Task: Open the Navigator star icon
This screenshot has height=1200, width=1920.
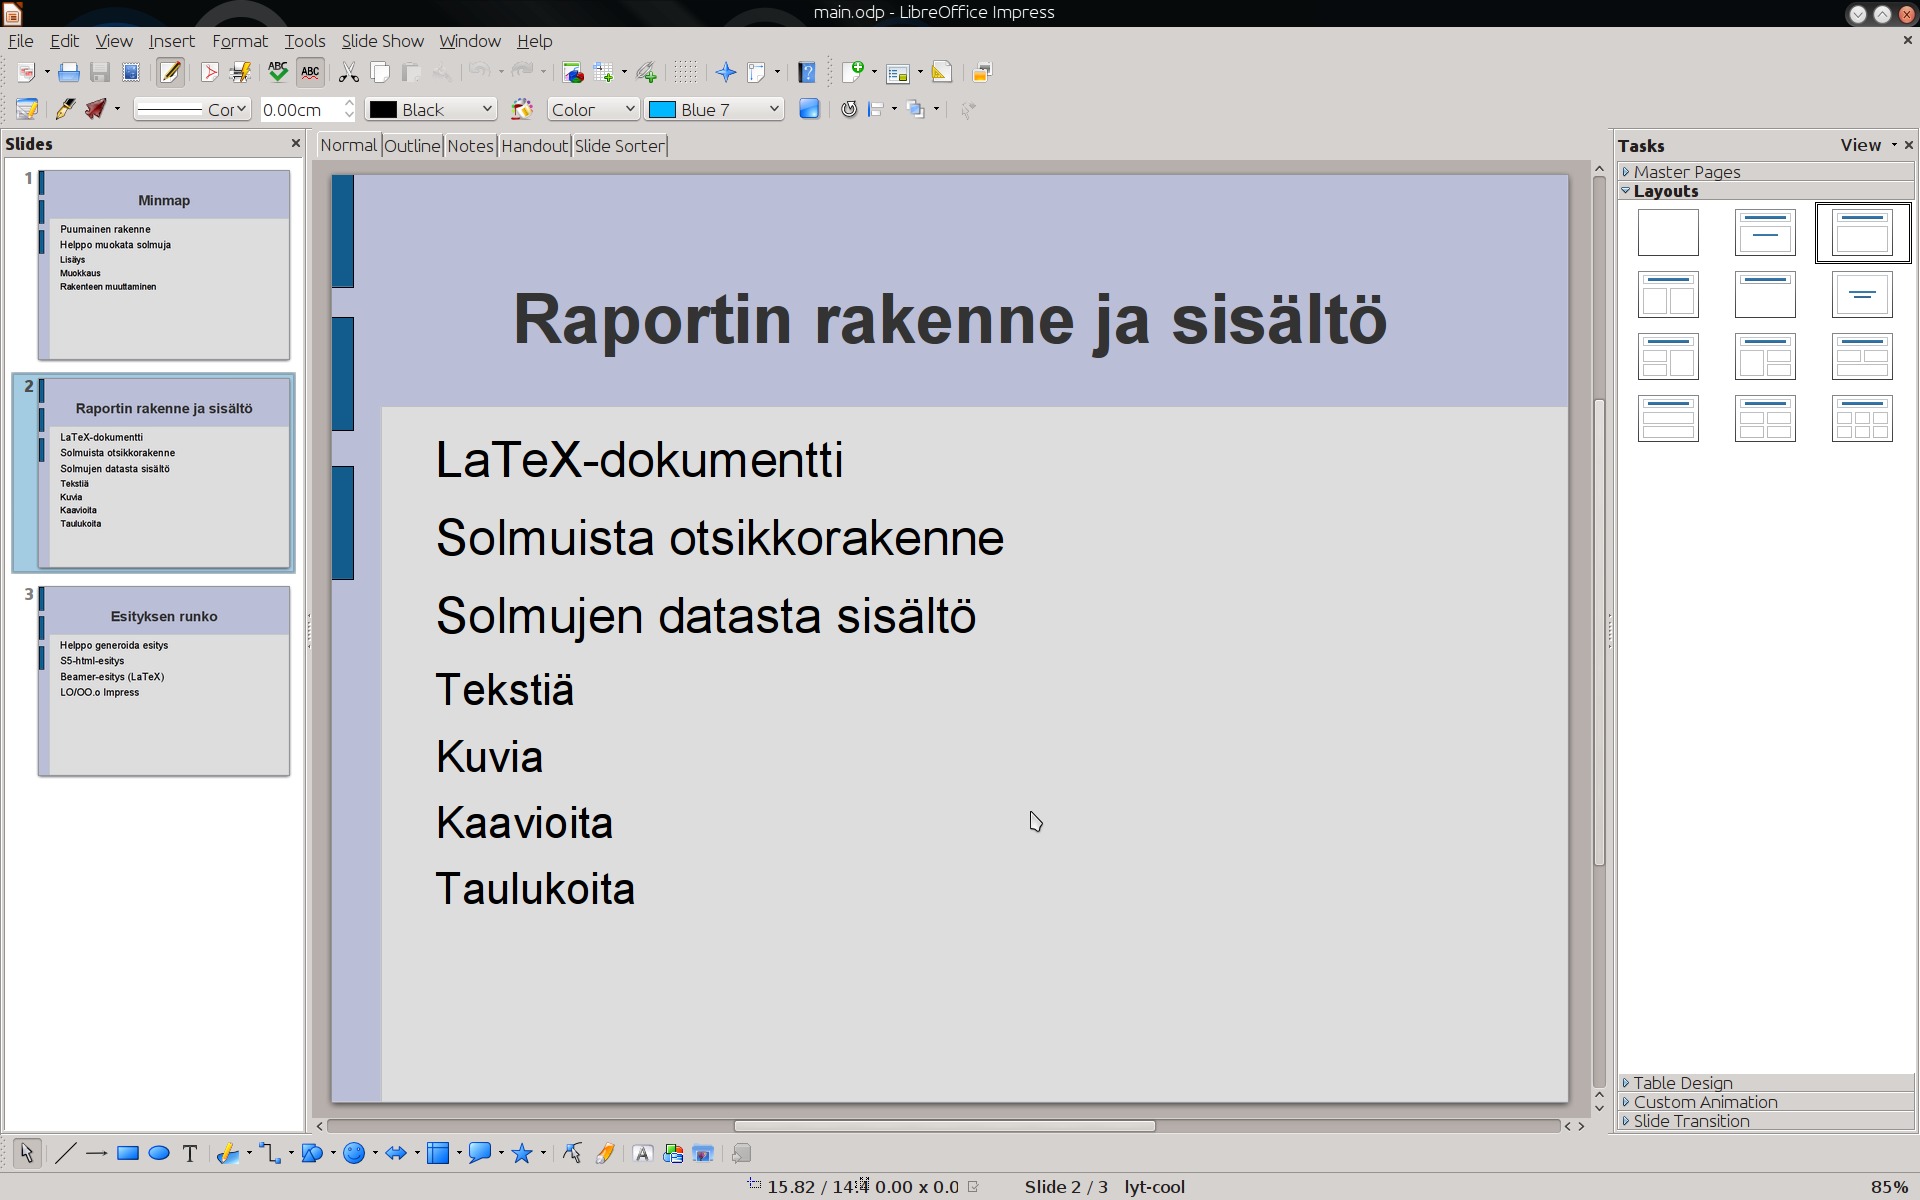Action: pos(726,72)
